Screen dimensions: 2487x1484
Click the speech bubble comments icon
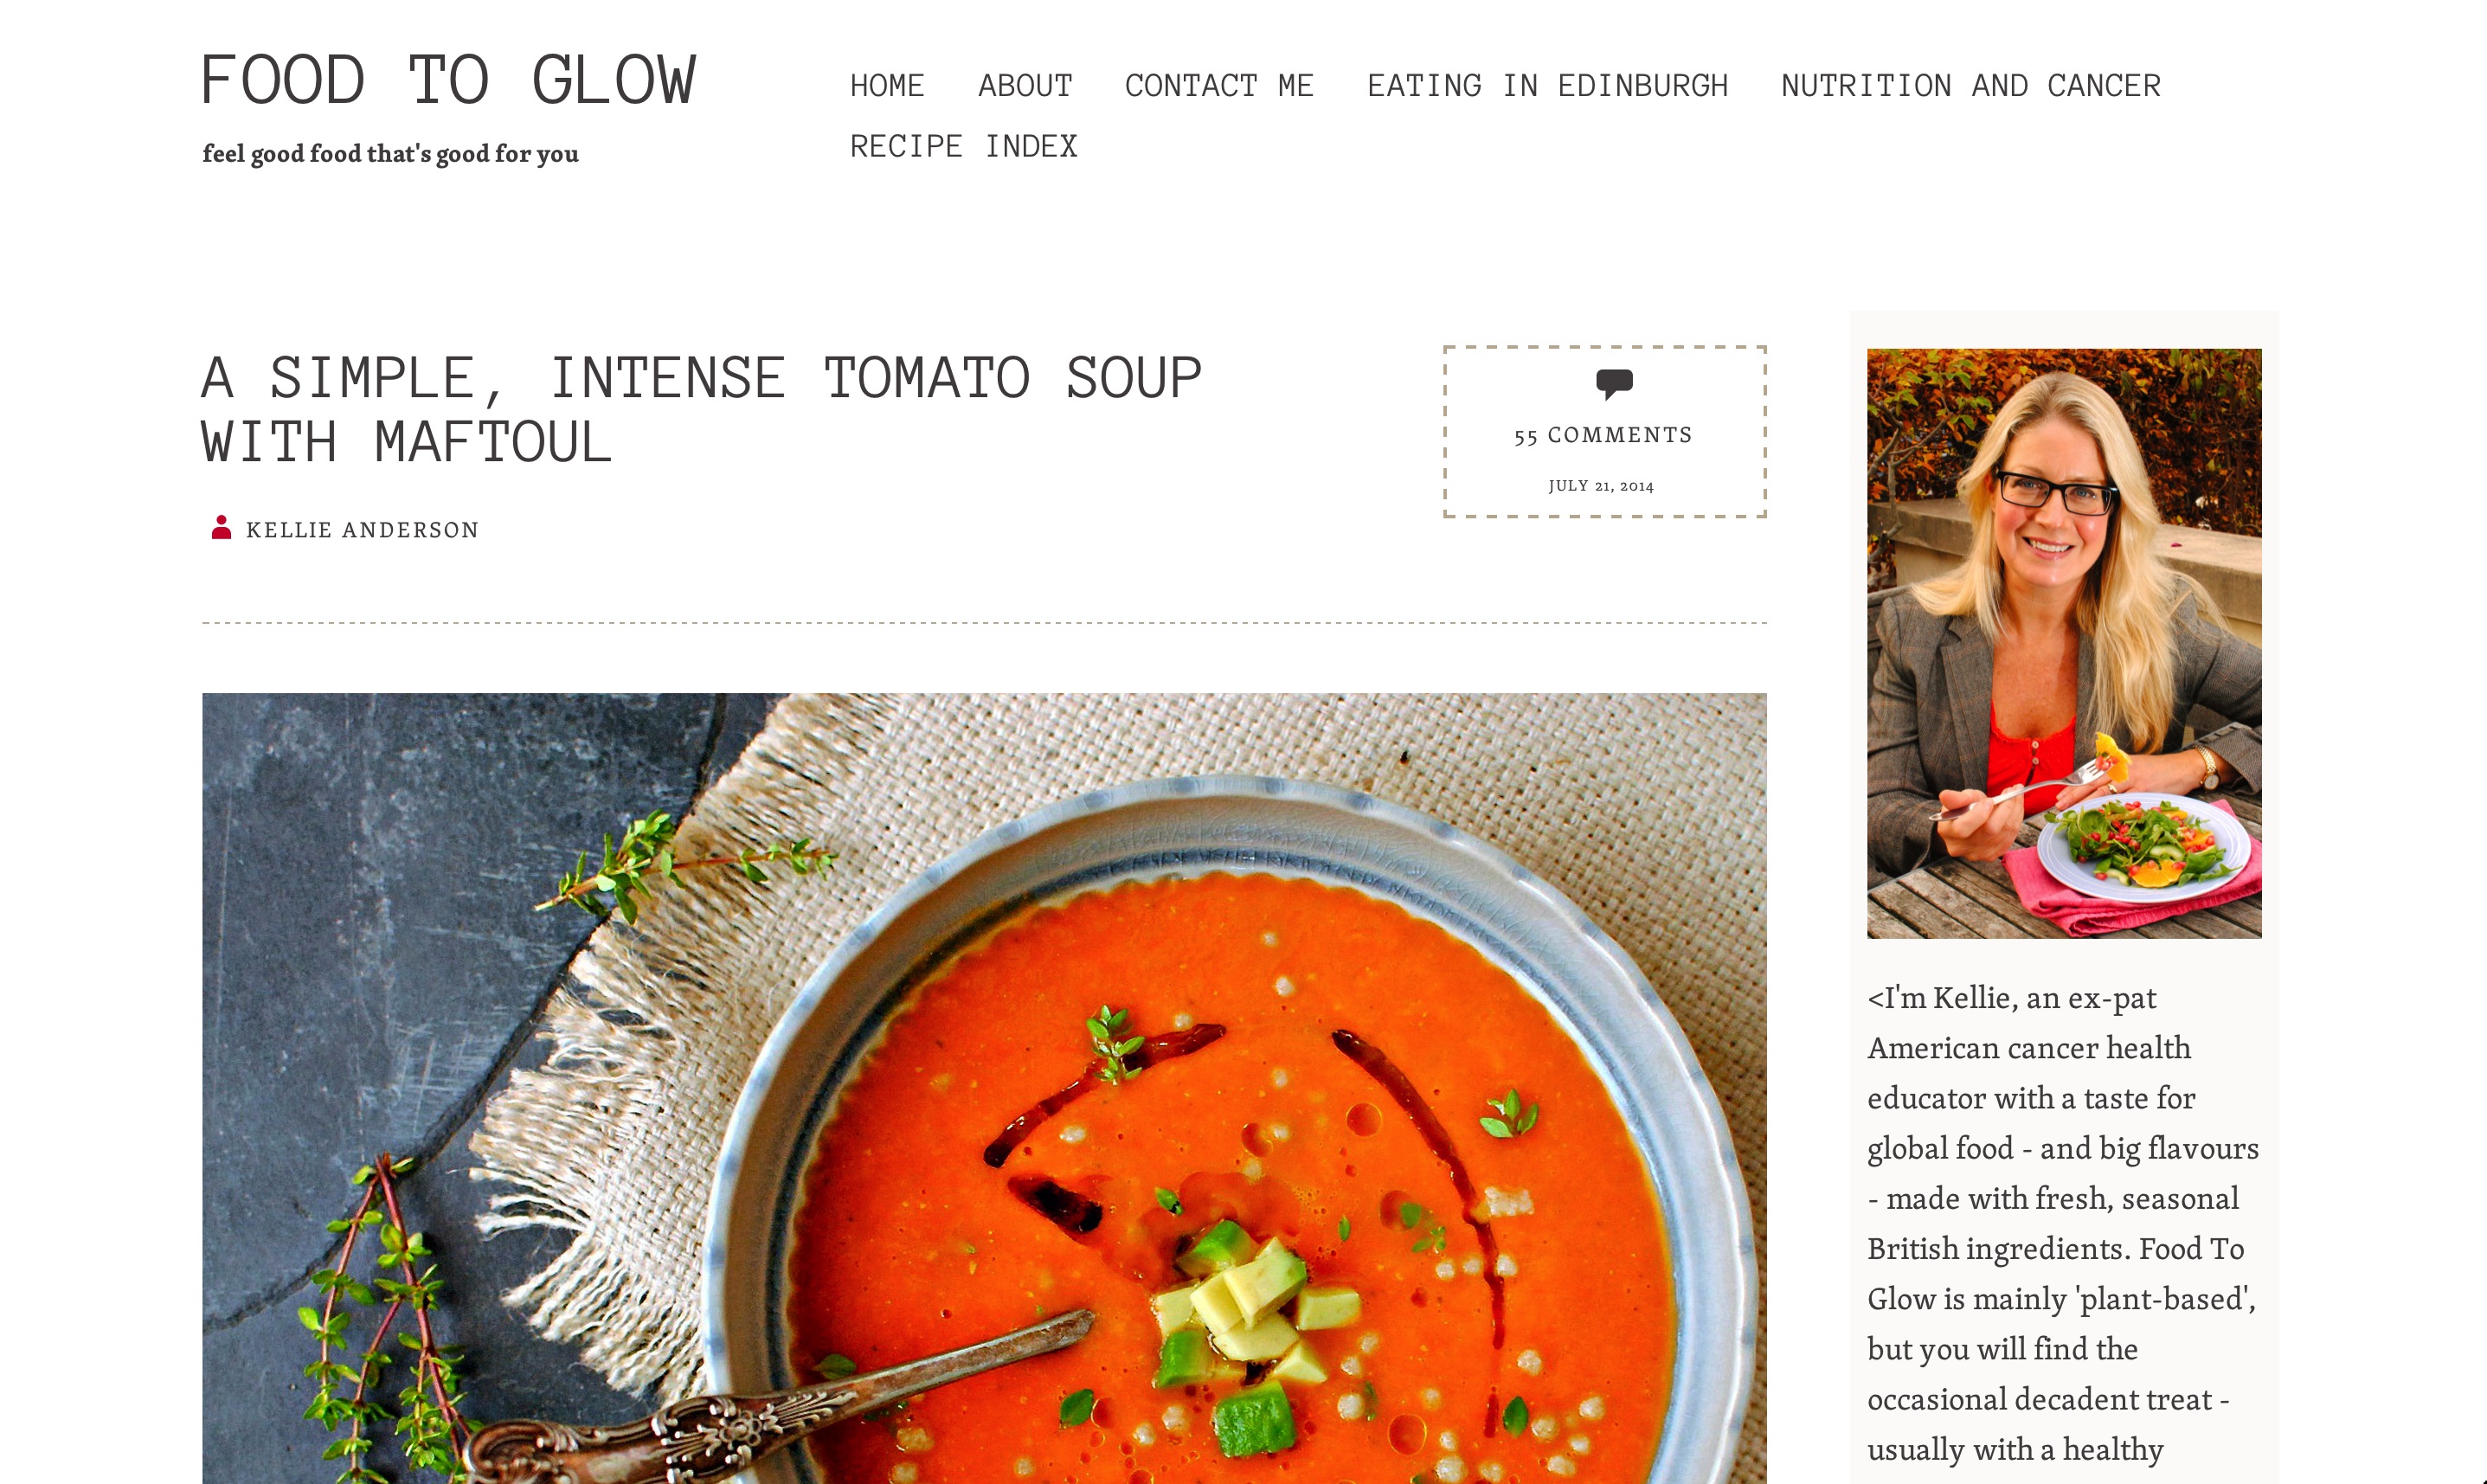click(1614, 384)
